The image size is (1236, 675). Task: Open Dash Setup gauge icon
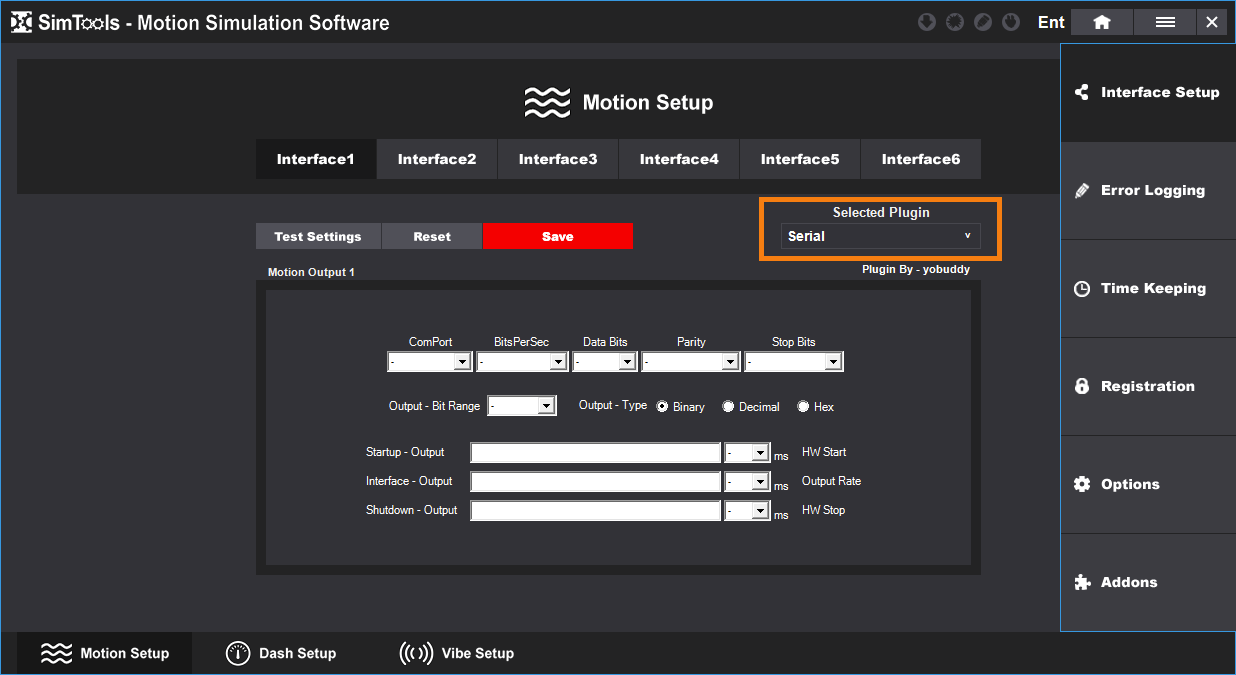(237, 653)
